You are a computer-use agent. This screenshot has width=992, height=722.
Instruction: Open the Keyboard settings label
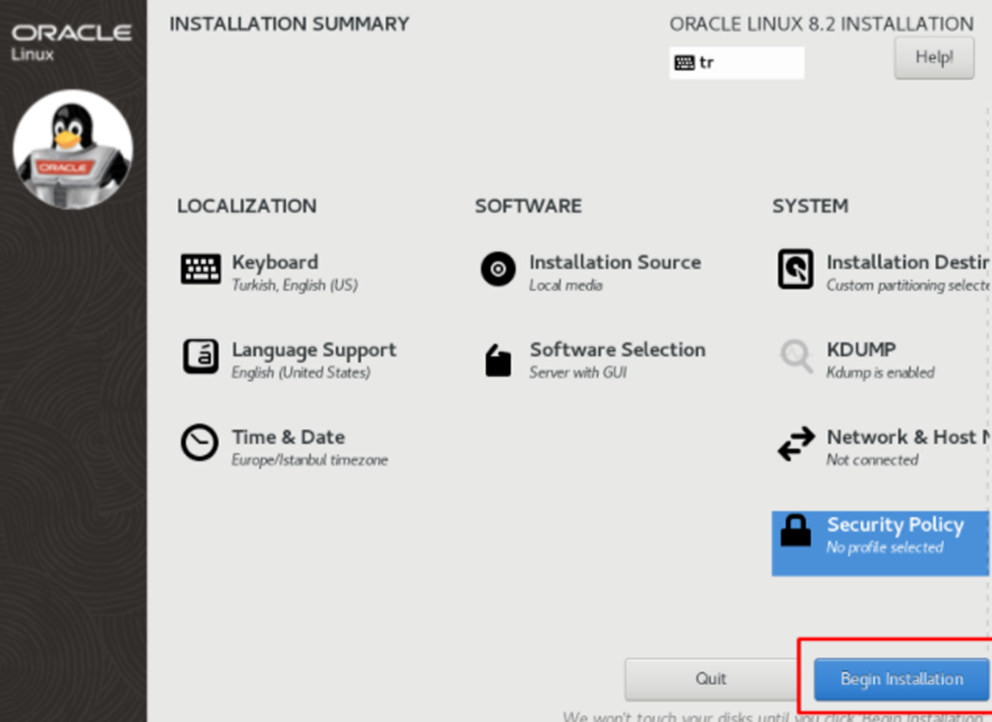tap(275, 263)
